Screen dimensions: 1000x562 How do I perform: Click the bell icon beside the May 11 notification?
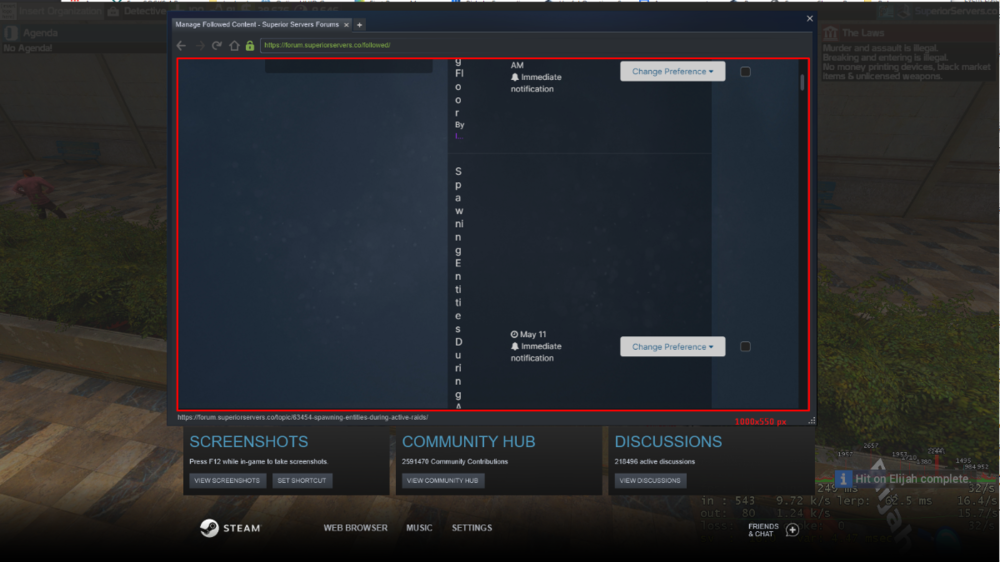coord(515,346)
